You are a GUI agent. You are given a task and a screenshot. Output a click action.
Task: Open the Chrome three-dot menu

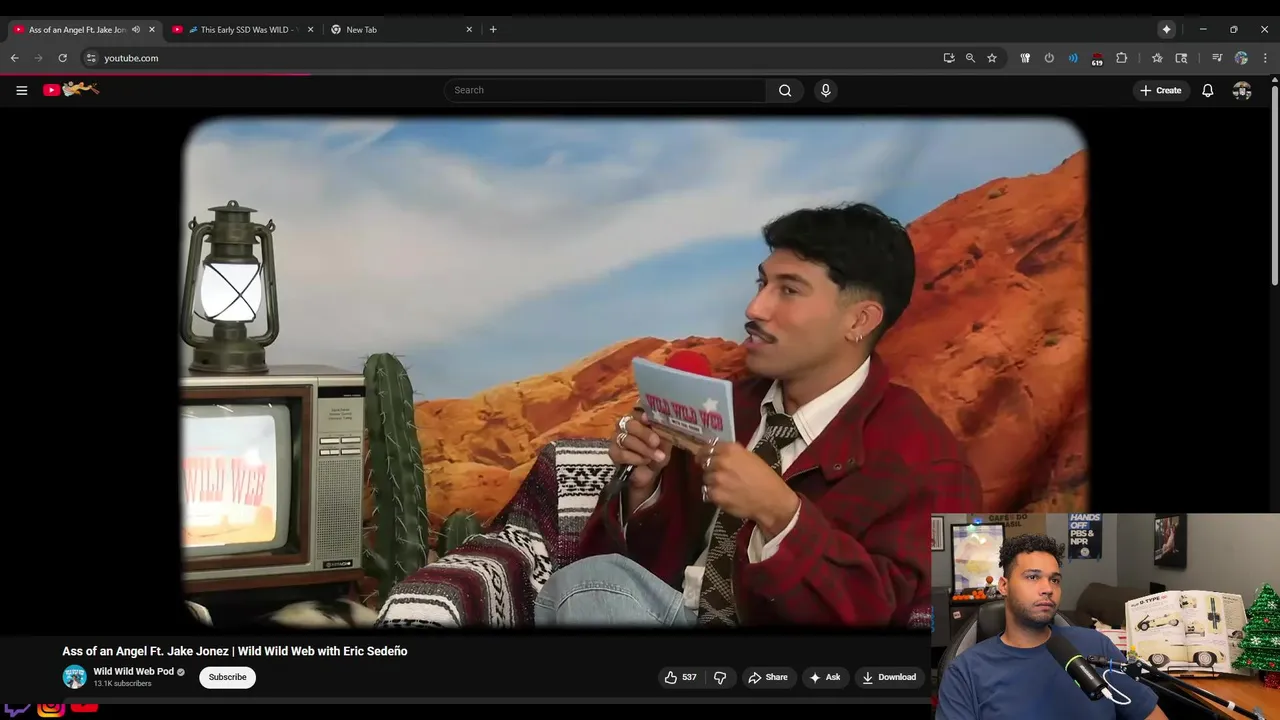(x=1265, y=58)
